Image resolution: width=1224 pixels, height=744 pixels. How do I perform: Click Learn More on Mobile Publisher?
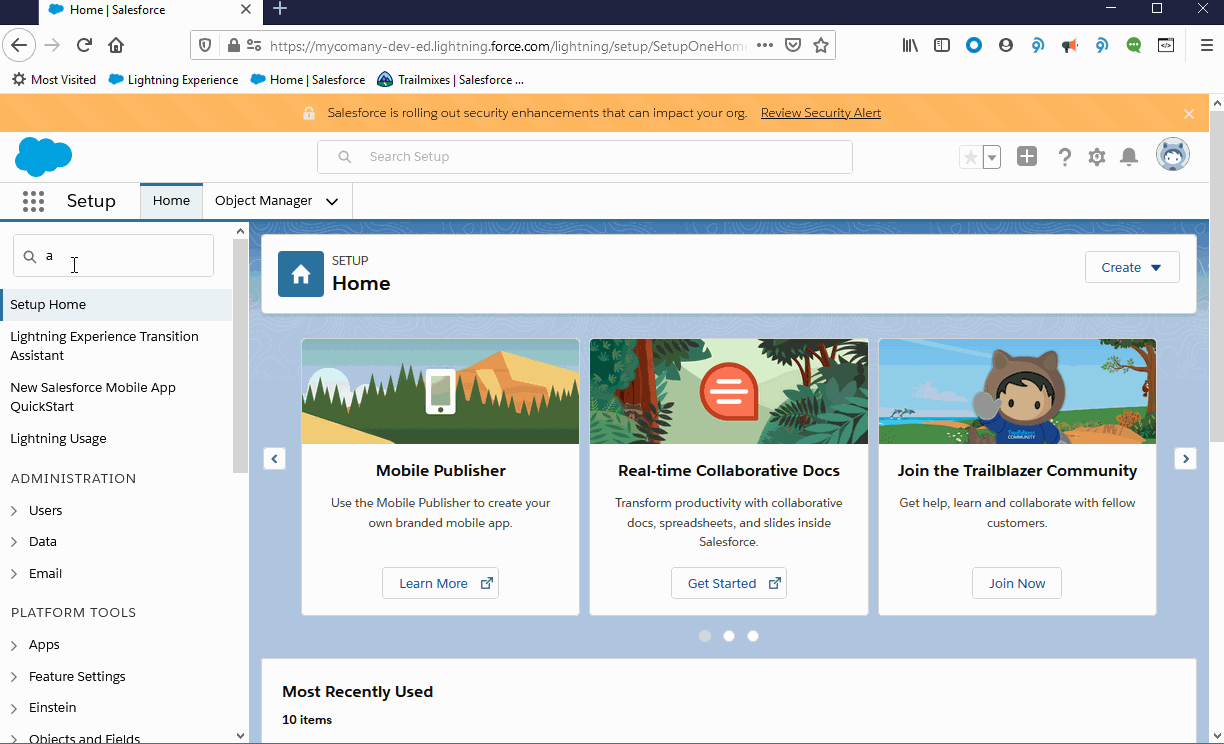coord(440,584)
